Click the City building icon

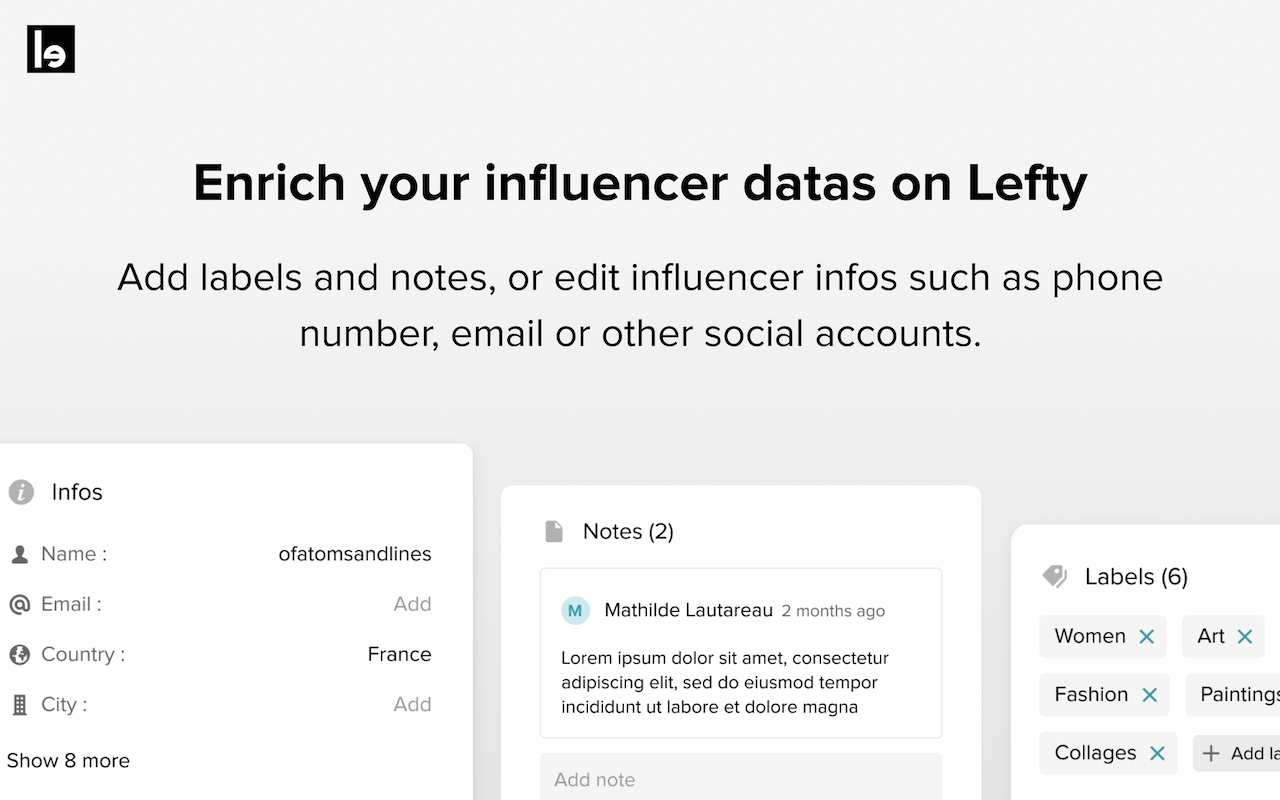[19, 705]
